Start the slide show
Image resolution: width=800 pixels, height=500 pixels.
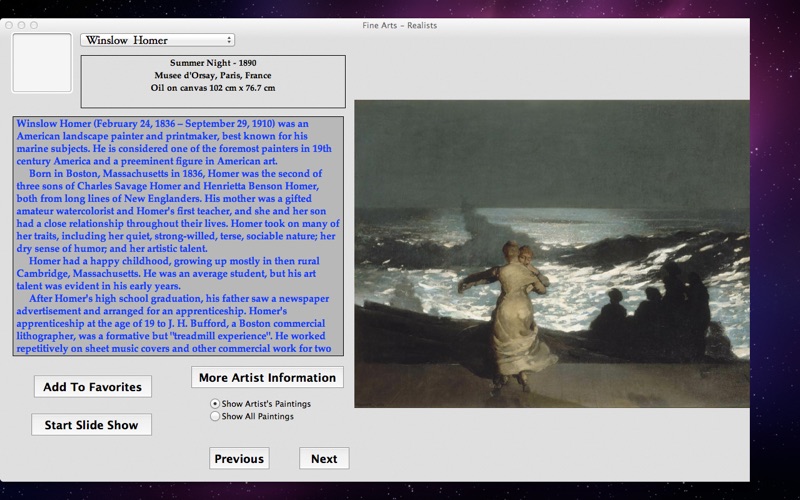pyautogui.click(x=91, y=424)
